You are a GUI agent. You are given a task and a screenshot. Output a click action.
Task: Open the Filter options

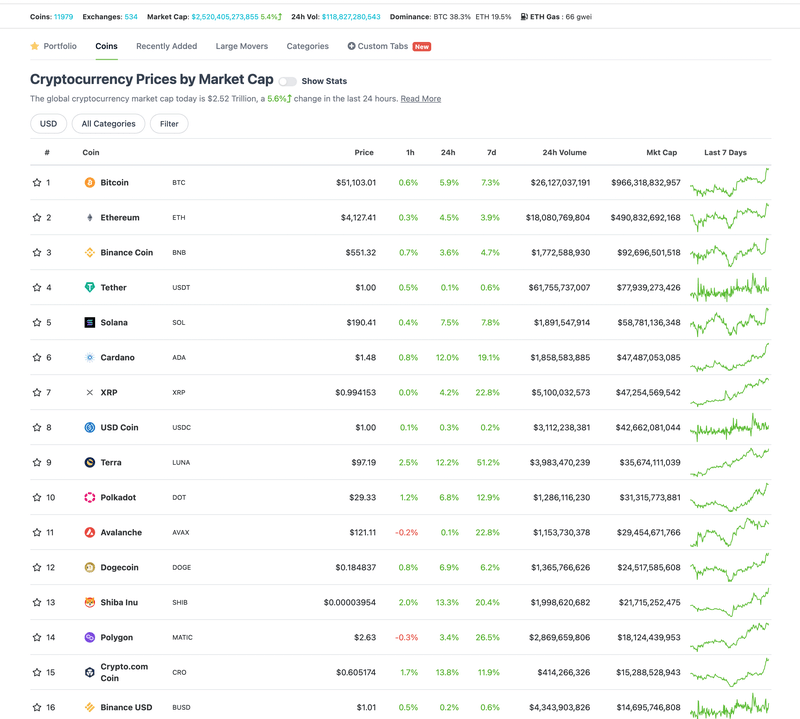point(169,124)
